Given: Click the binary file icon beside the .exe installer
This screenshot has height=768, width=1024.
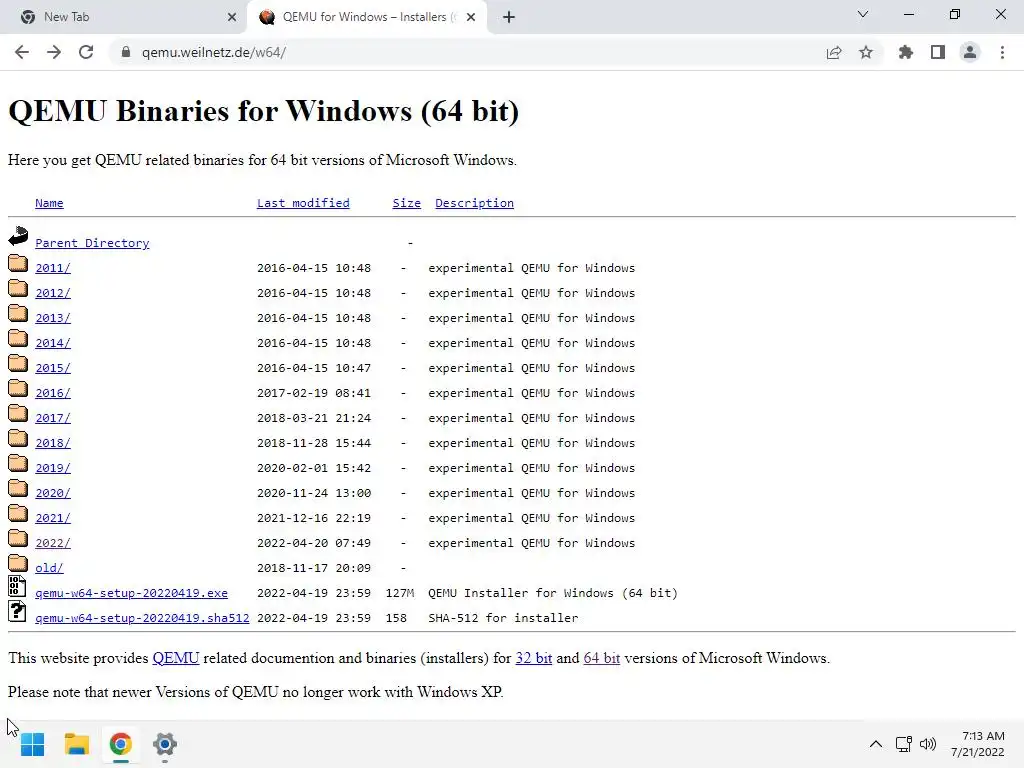Looking at the screenshot, I should click(x=18, y=586).
